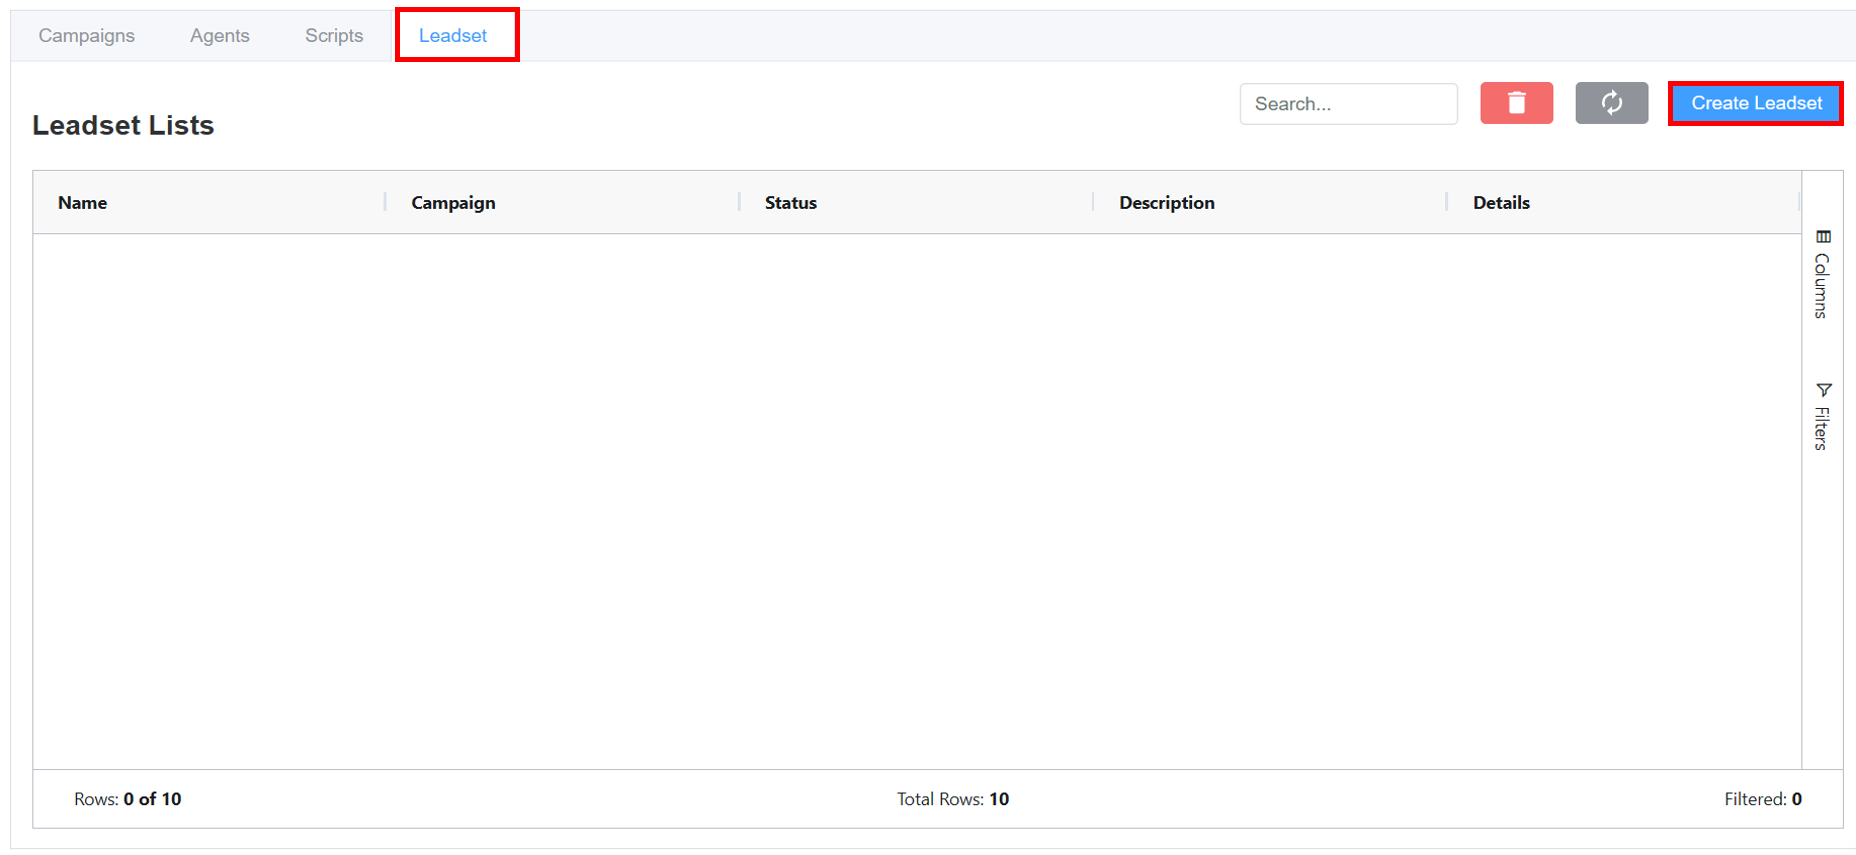Image resolution: width=1856 pixels, height=855 pixels.
Task: Sort by the Description column header
Action: [1166, 203]
